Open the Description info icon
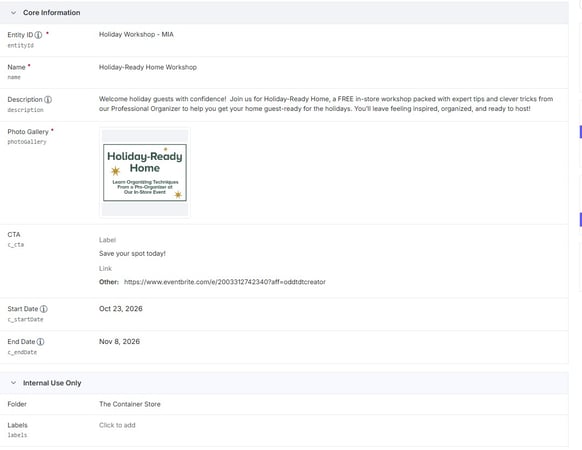This screenshot has width=582, height=450. [x=48, y=100]
